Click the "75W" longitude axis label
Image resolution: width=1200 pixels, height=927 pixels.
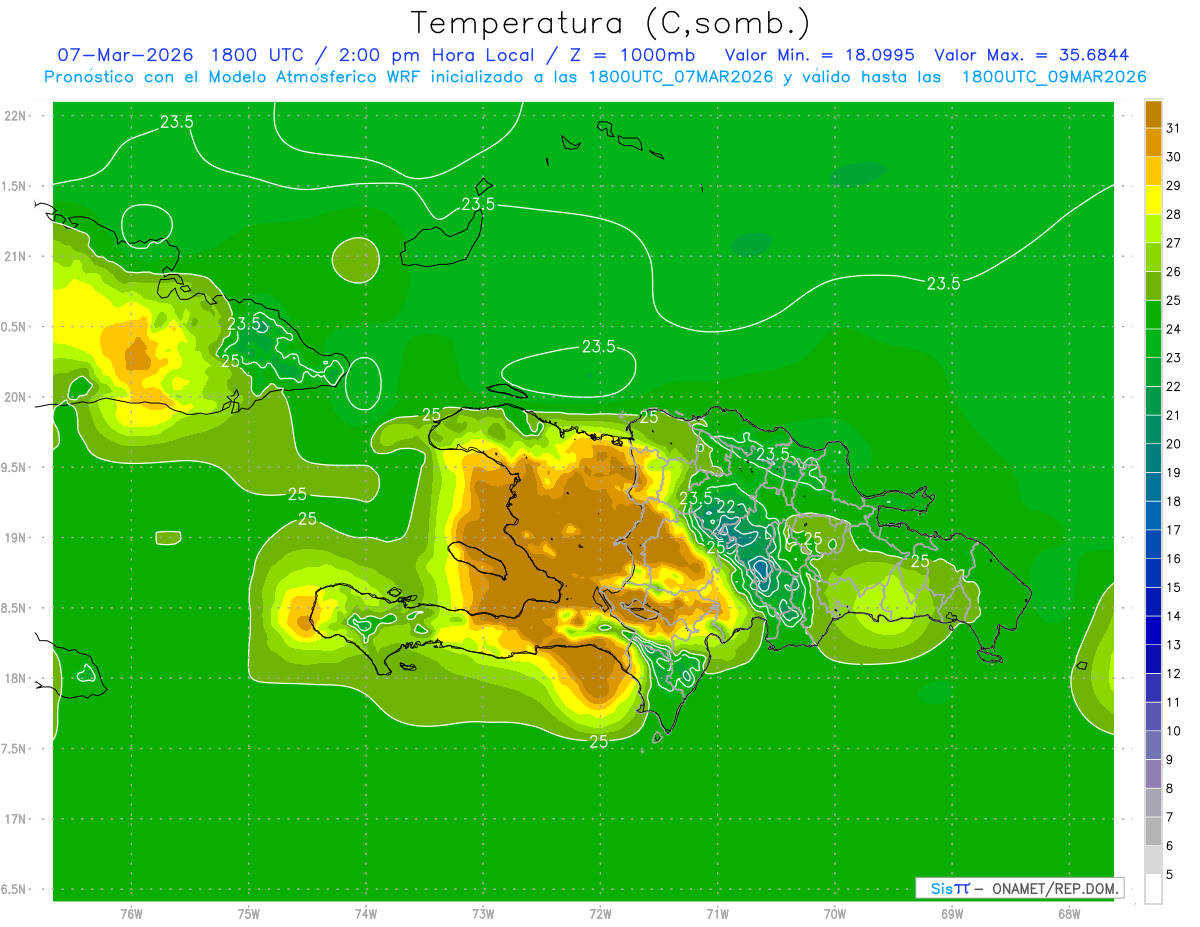249,914
